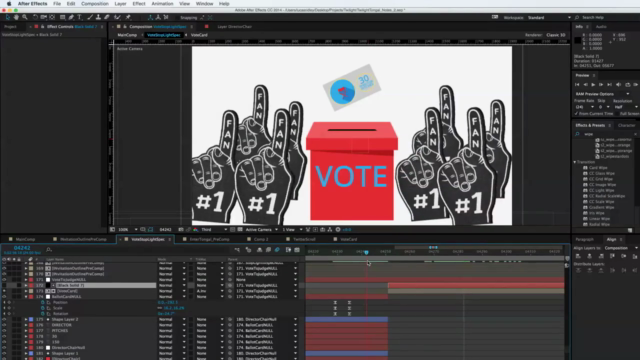Select the Puppet Pin tool
Image resolution: width=640 pixels, height=360 pixels.
pyautogui.click(x=128, y=17)
